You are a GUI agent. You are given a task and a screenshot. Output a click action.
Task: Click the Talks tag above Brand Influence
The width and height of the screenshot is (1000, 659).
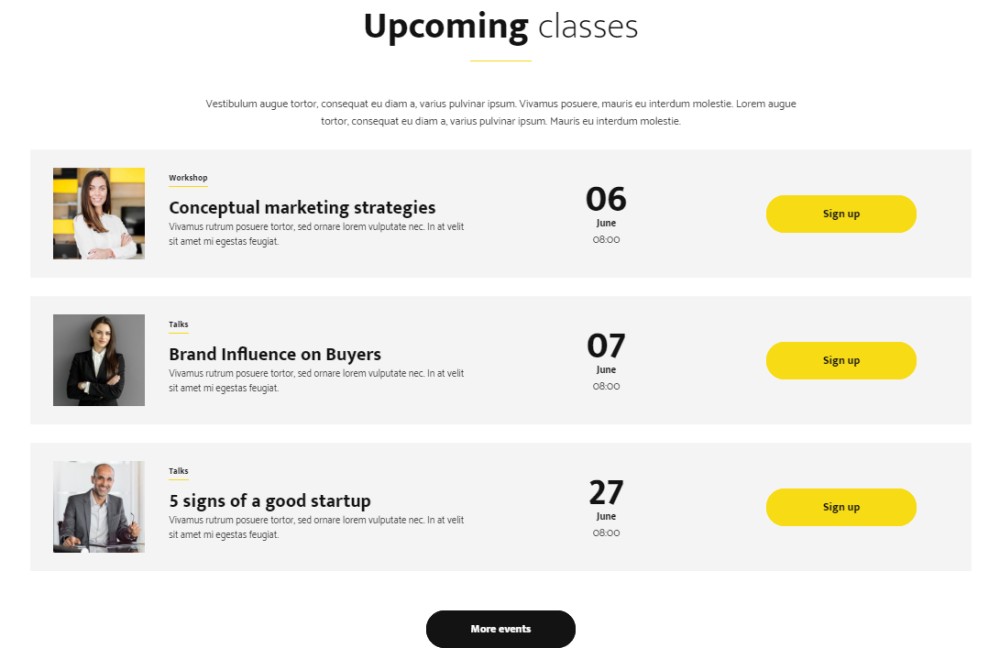pos(179,324)
